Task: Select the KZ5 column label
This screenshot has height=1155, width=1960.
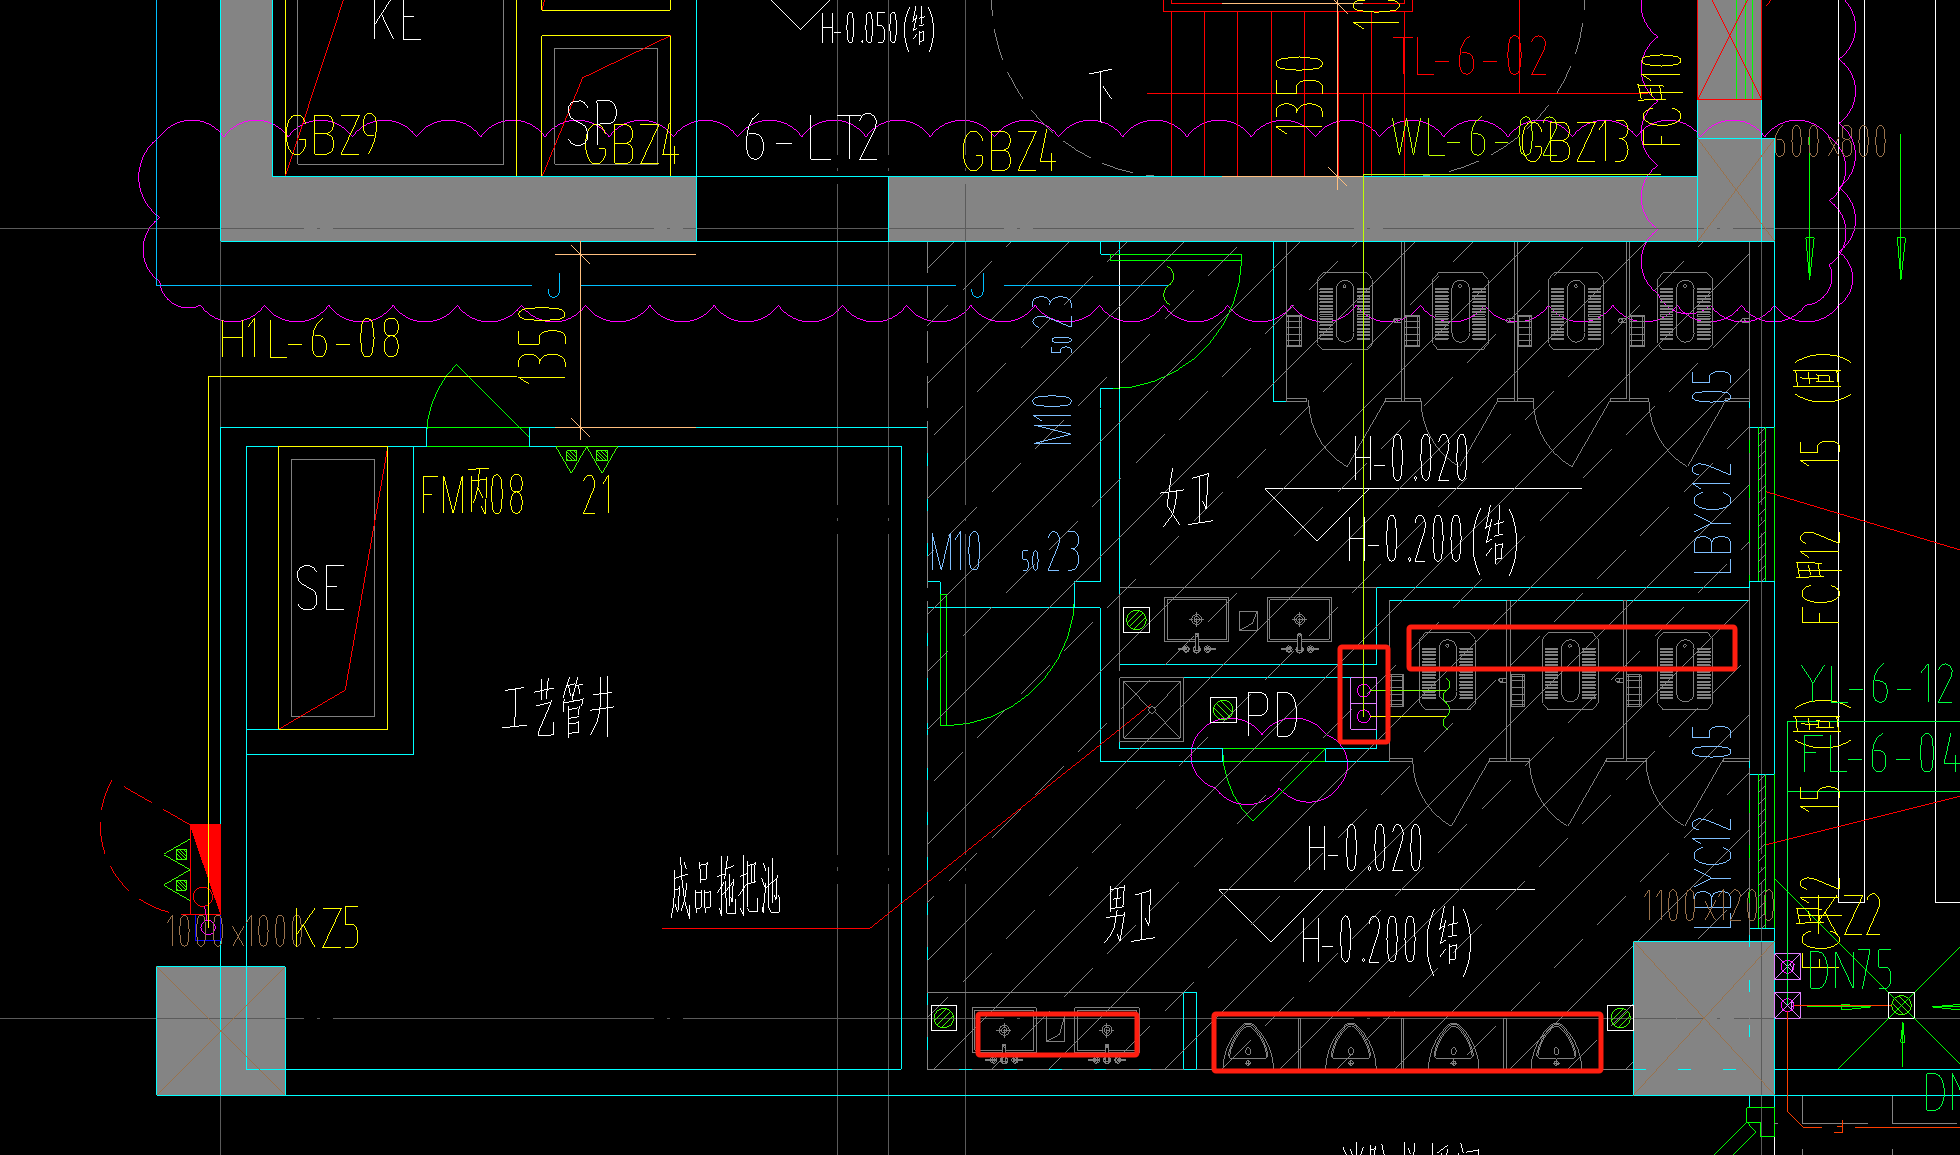Action: tap(326, 928)
